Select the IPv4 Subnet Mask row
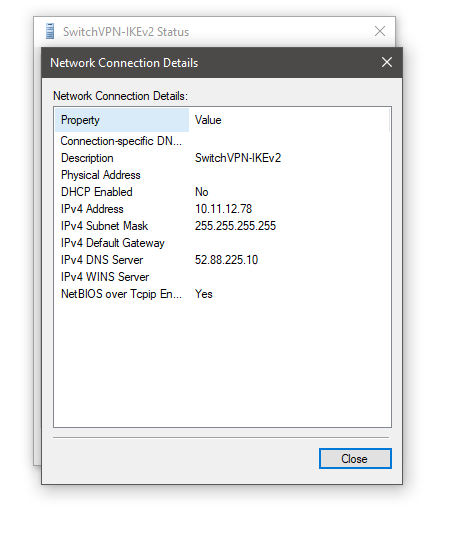Viewport: 468px width, 554px height. tap(223, 226)
